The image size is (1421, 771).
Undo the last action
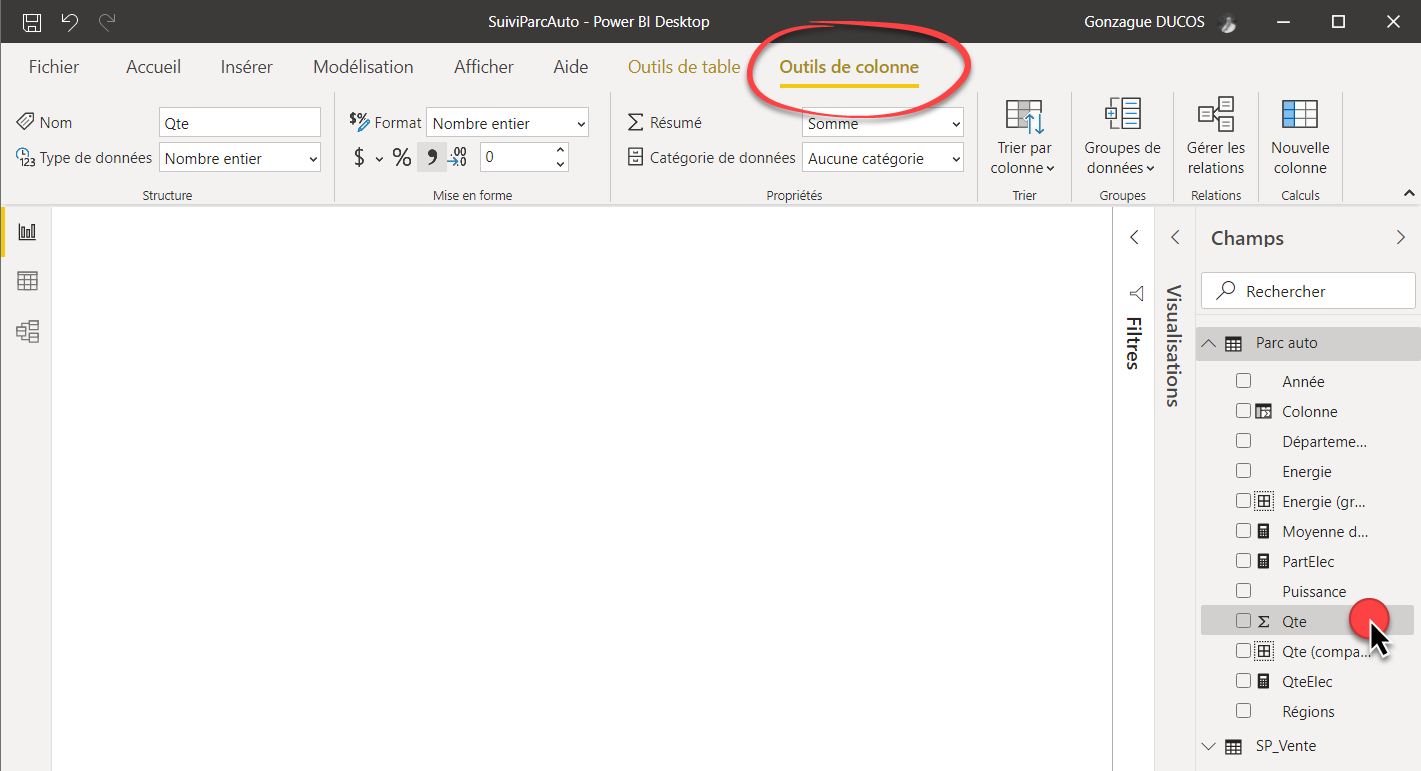(x=69, y=22)
